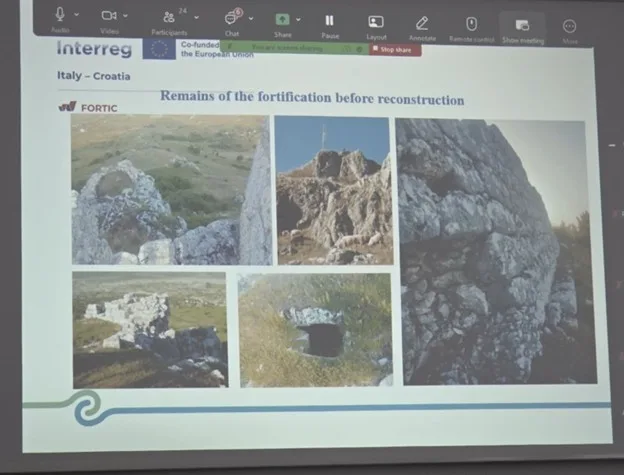This screenshot has width=624, height=475.
Task: Click the European Union flag emblem
Action: tap(159, 49)
